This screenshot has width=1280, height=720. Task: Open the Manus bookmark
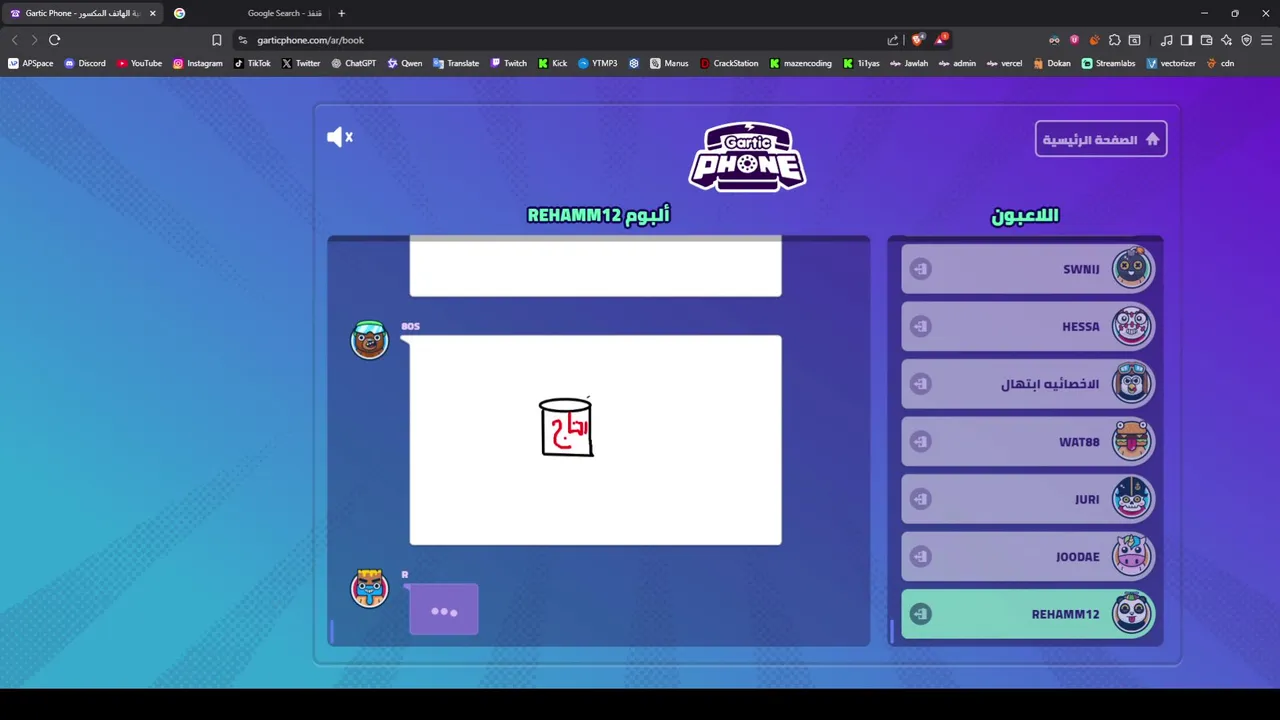[669, 63]
